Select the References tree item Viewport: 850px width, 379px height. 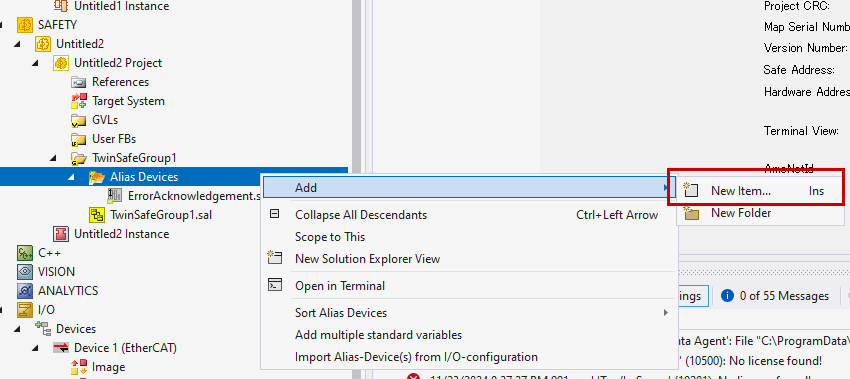(x=120, y=82)
